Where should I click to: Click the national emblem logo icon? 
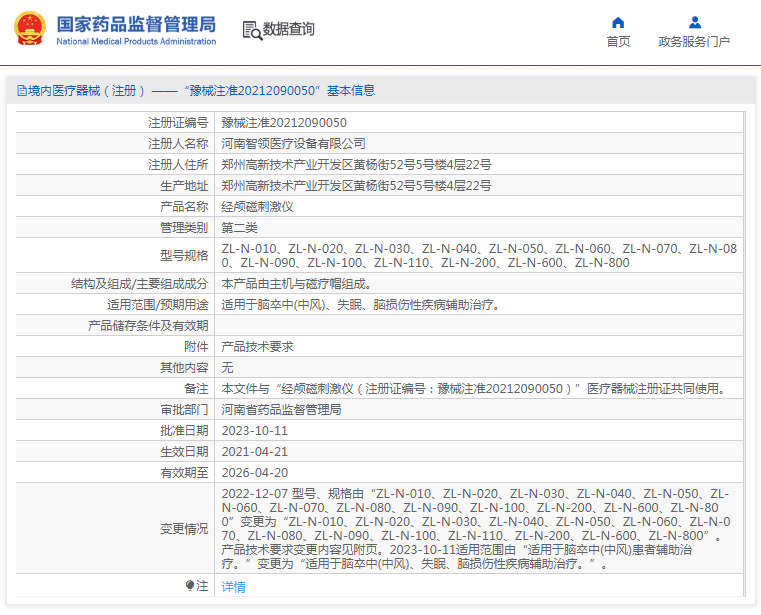click(x=29, y=29)
